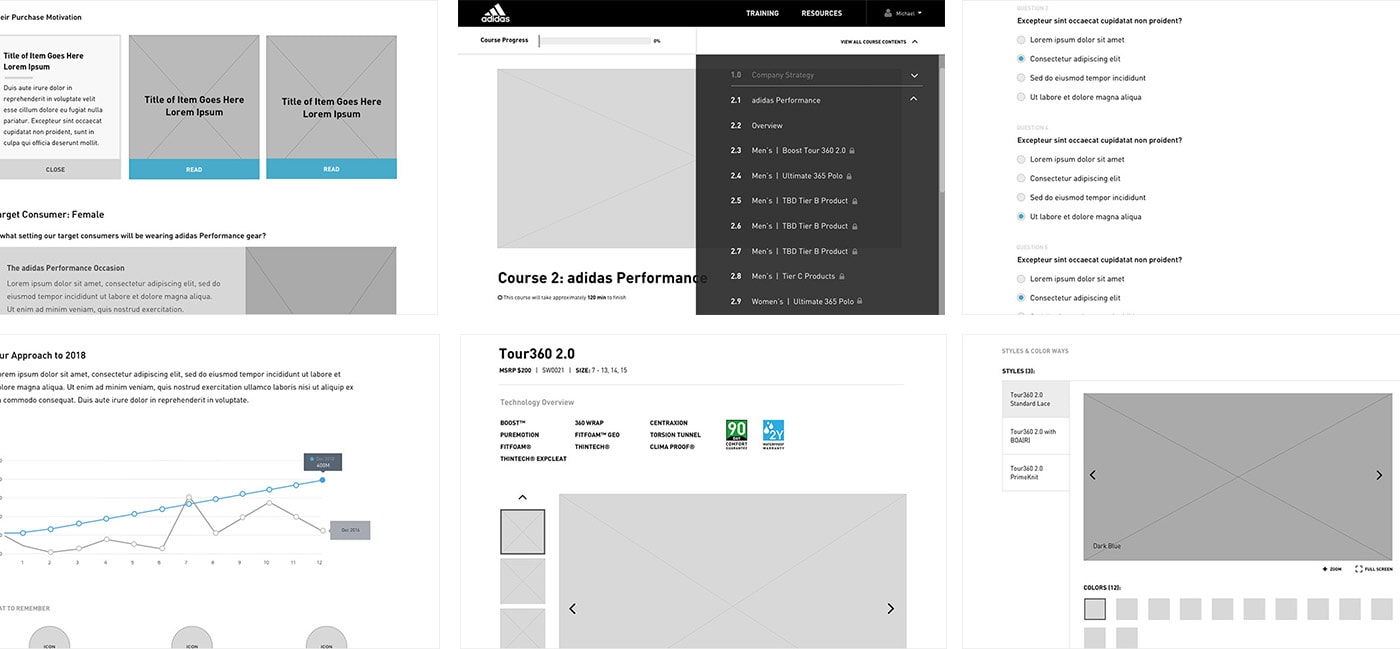
Task: Select the Tour360 2.0 with BOA(R) style tab
Action: tap(1036, 436)
